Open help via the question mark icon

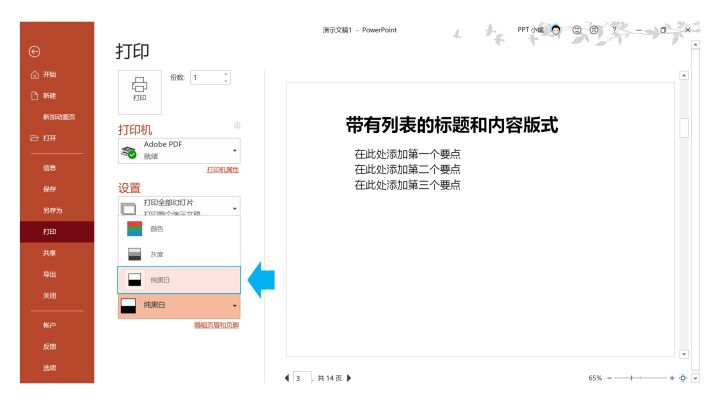pos(614,30)
